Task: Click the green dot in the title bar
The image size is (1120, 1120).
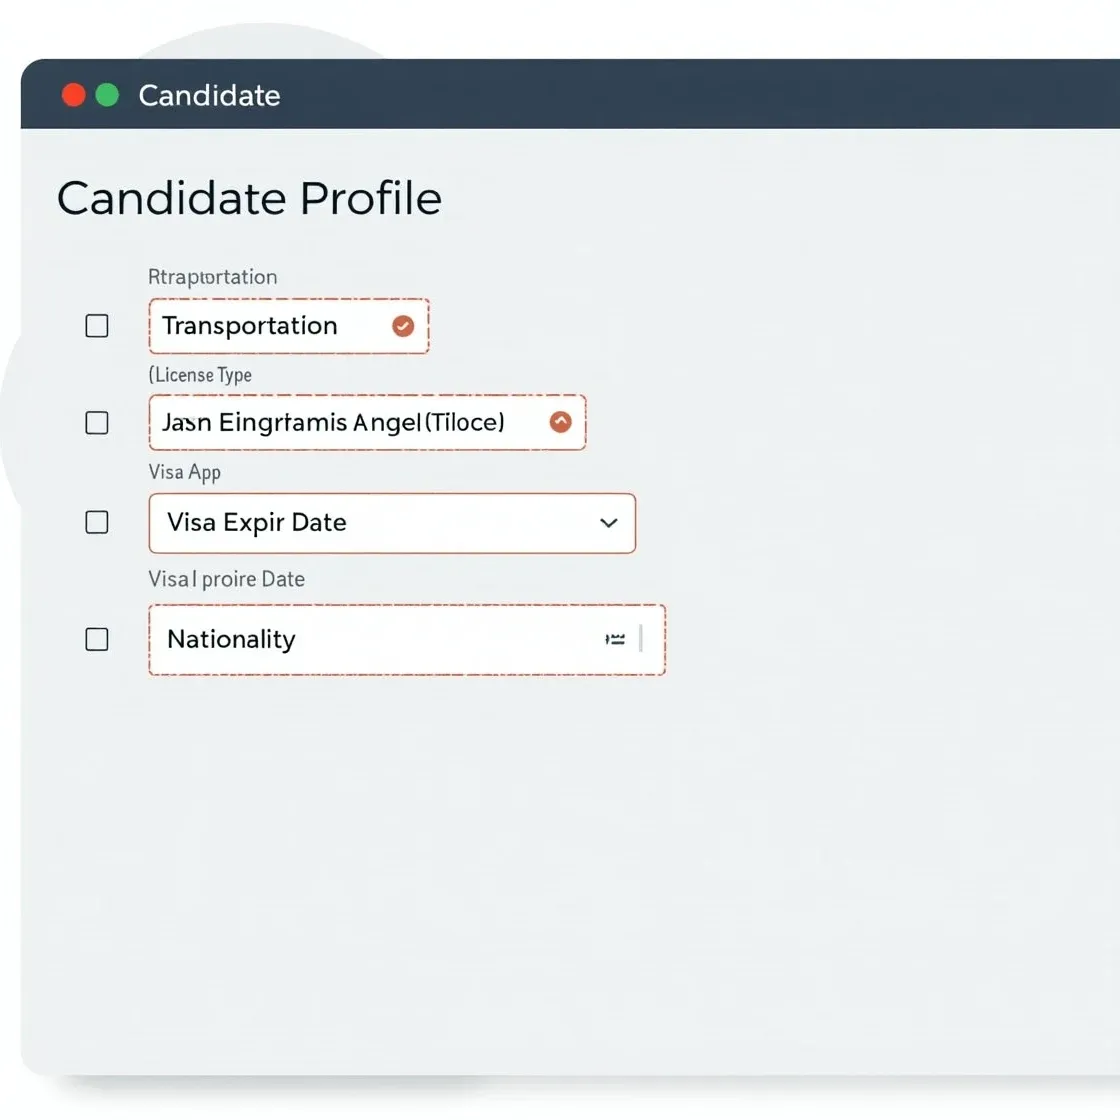Action: [105, 94]
